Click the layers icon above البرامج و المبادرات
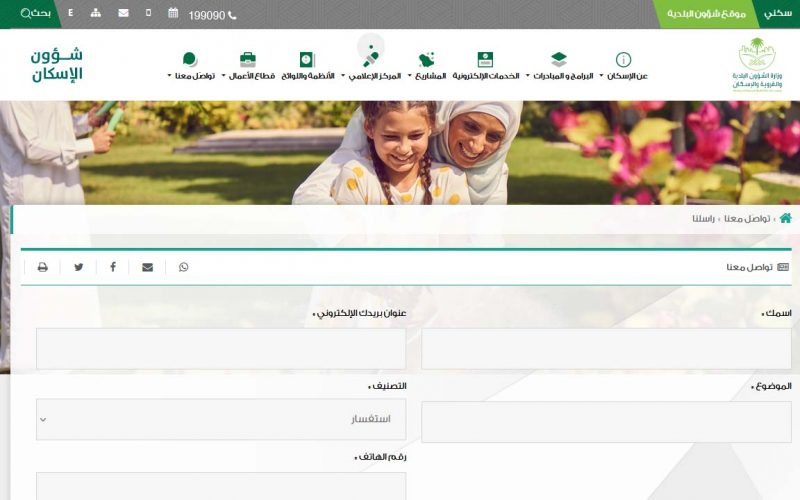 pyautogui.click(x=559, y=59)
